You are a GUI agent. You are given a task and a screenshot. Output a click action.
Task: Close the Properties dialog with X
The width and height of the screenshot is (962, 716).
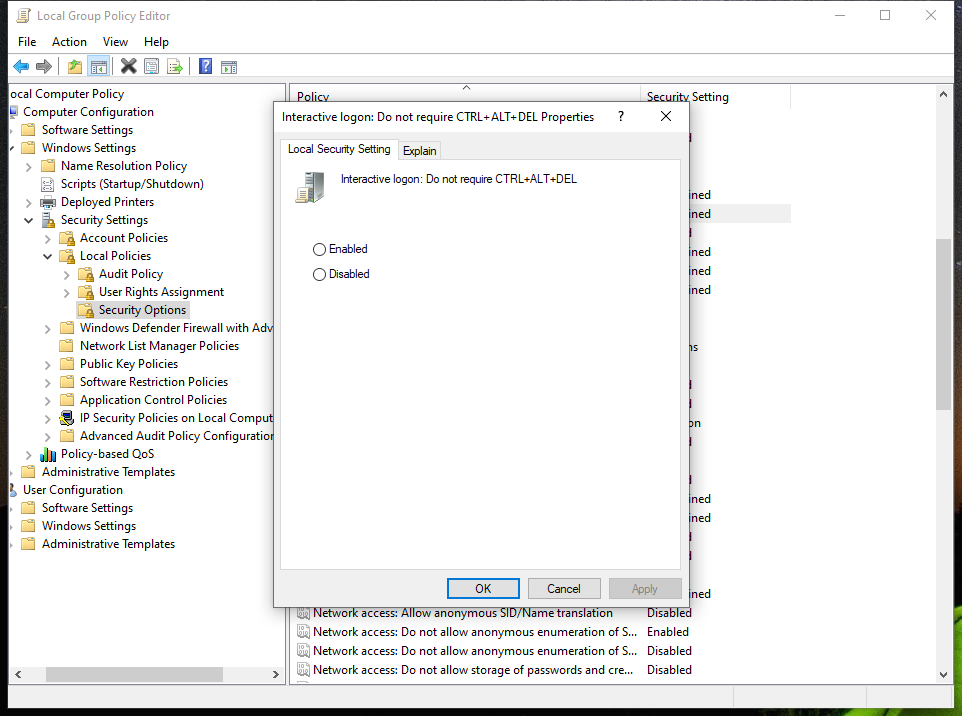point(666,117)
